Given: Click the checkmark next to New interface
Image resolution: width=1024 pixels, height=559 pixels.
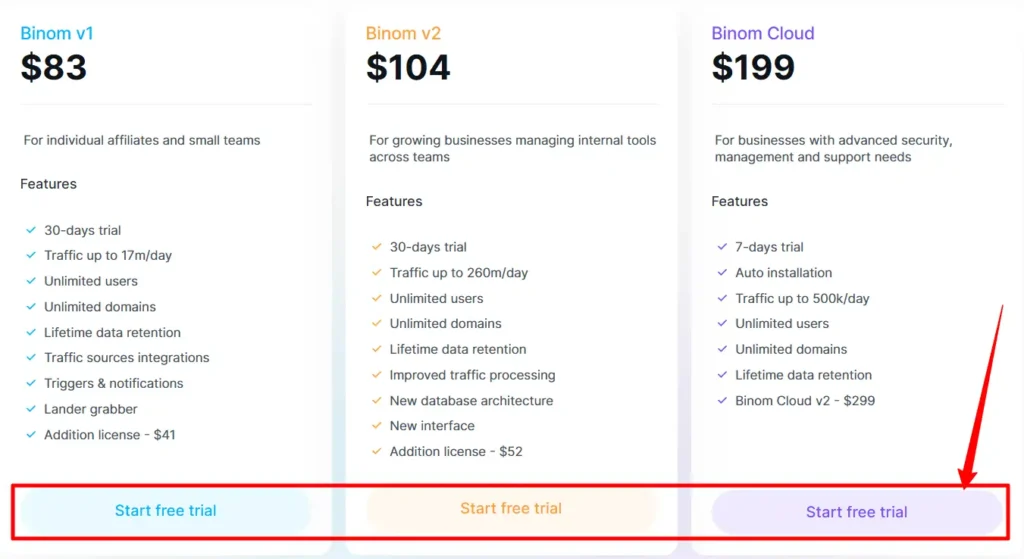Looking at the screenshot, I should tap(377, 427).
